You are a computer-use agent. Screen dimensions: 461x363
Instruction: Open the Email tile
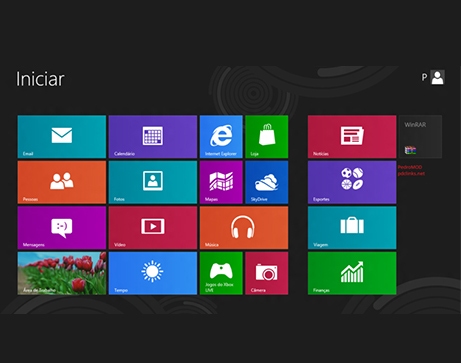(x=62, y=137)
